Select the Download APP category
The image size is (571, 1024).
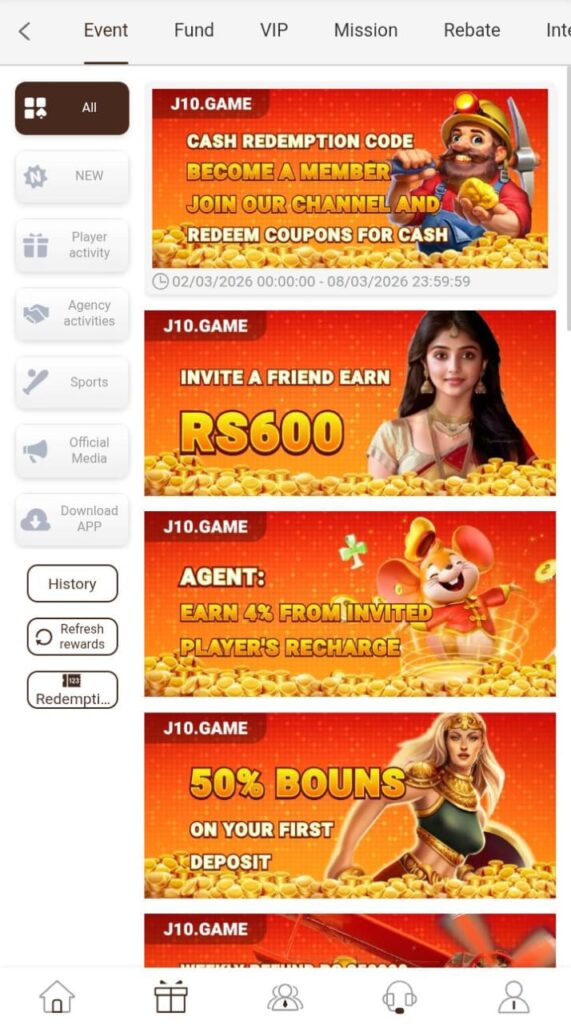72,519
